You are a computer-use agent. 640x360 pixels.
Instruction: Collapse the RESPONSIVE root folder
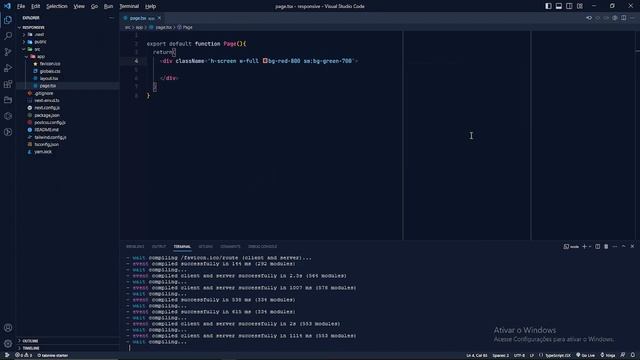[19, 27]
